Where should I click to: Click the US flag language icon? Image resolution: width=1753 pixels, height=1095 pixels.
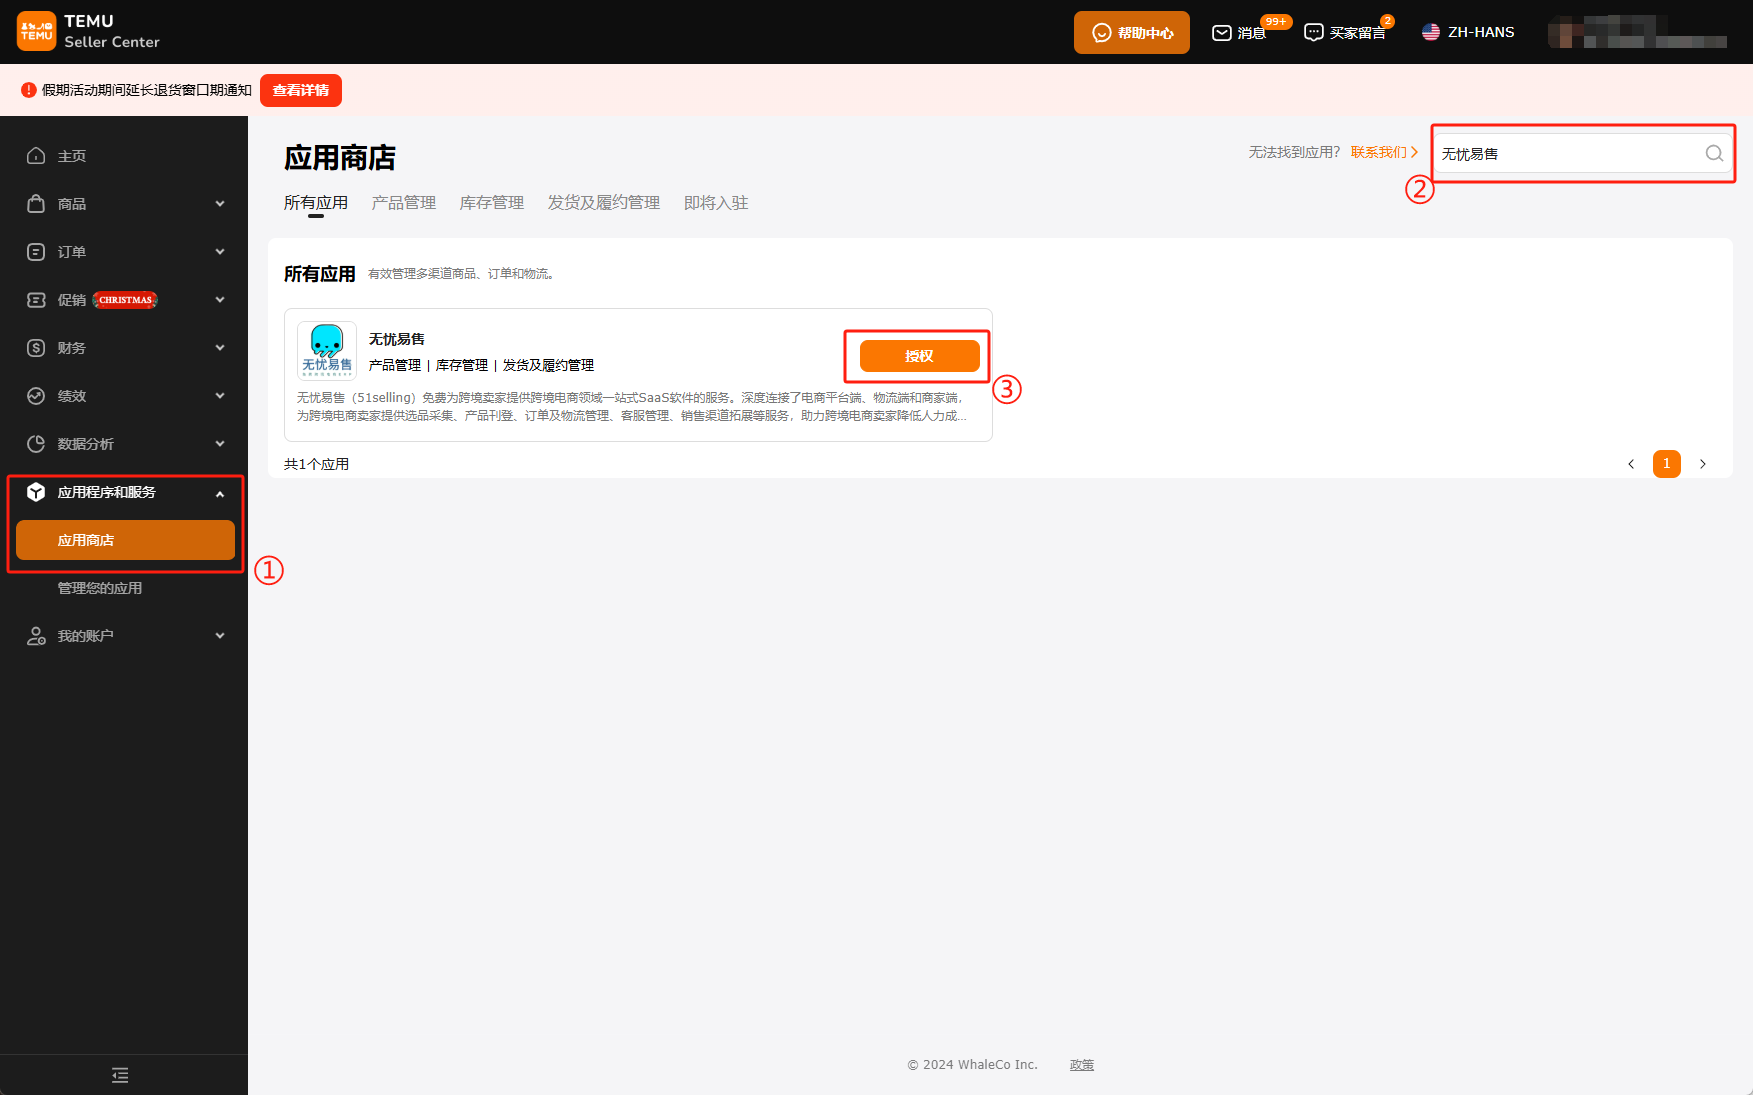[x=1431, y=32]
